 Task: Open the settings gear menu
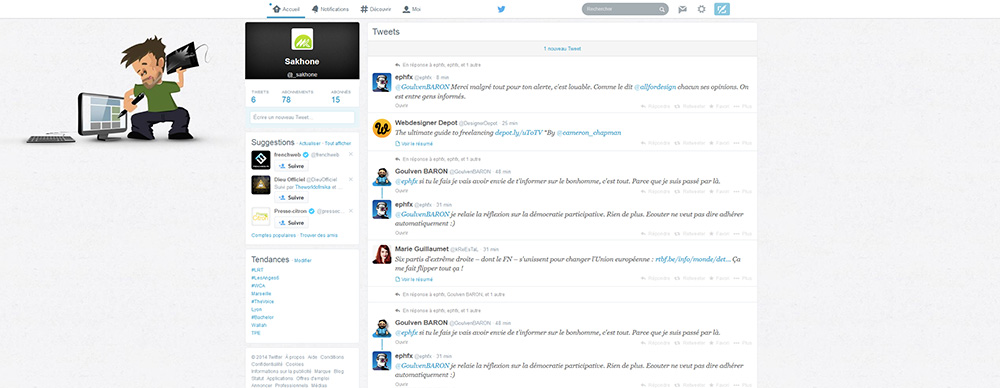(702, 9)
